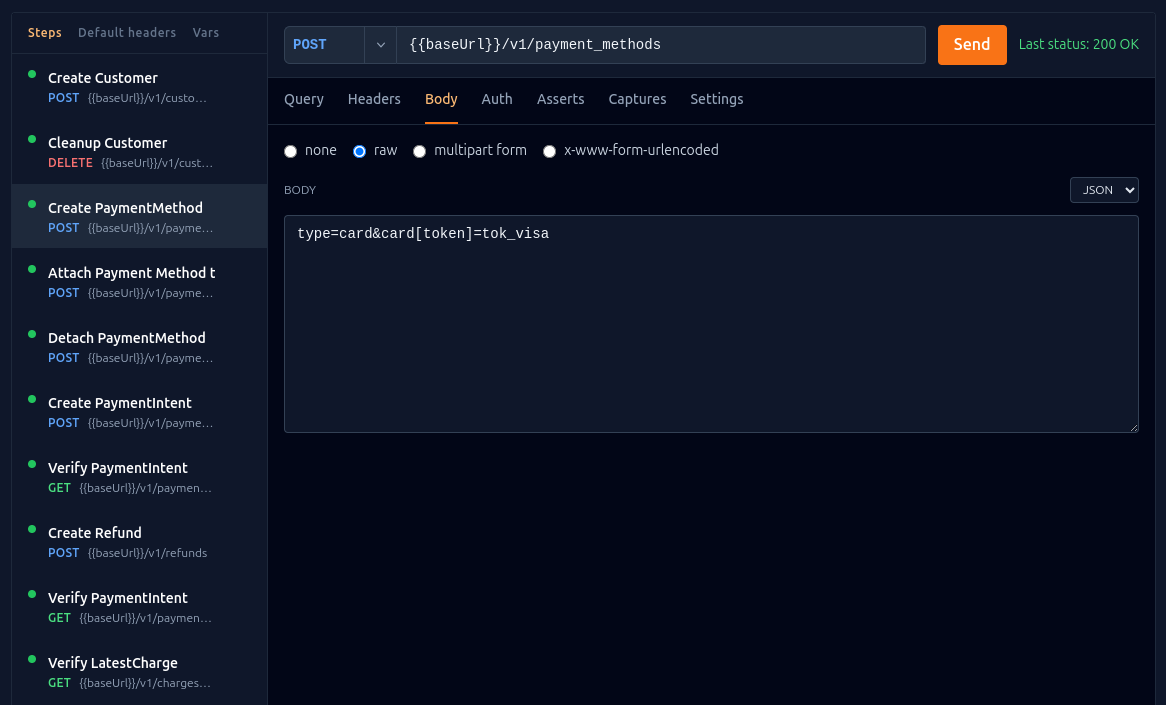Viewport: 1166px width, 705px height.
Task: Click the orange Send button
Action: pyautogui.click(x=972, y=45)
